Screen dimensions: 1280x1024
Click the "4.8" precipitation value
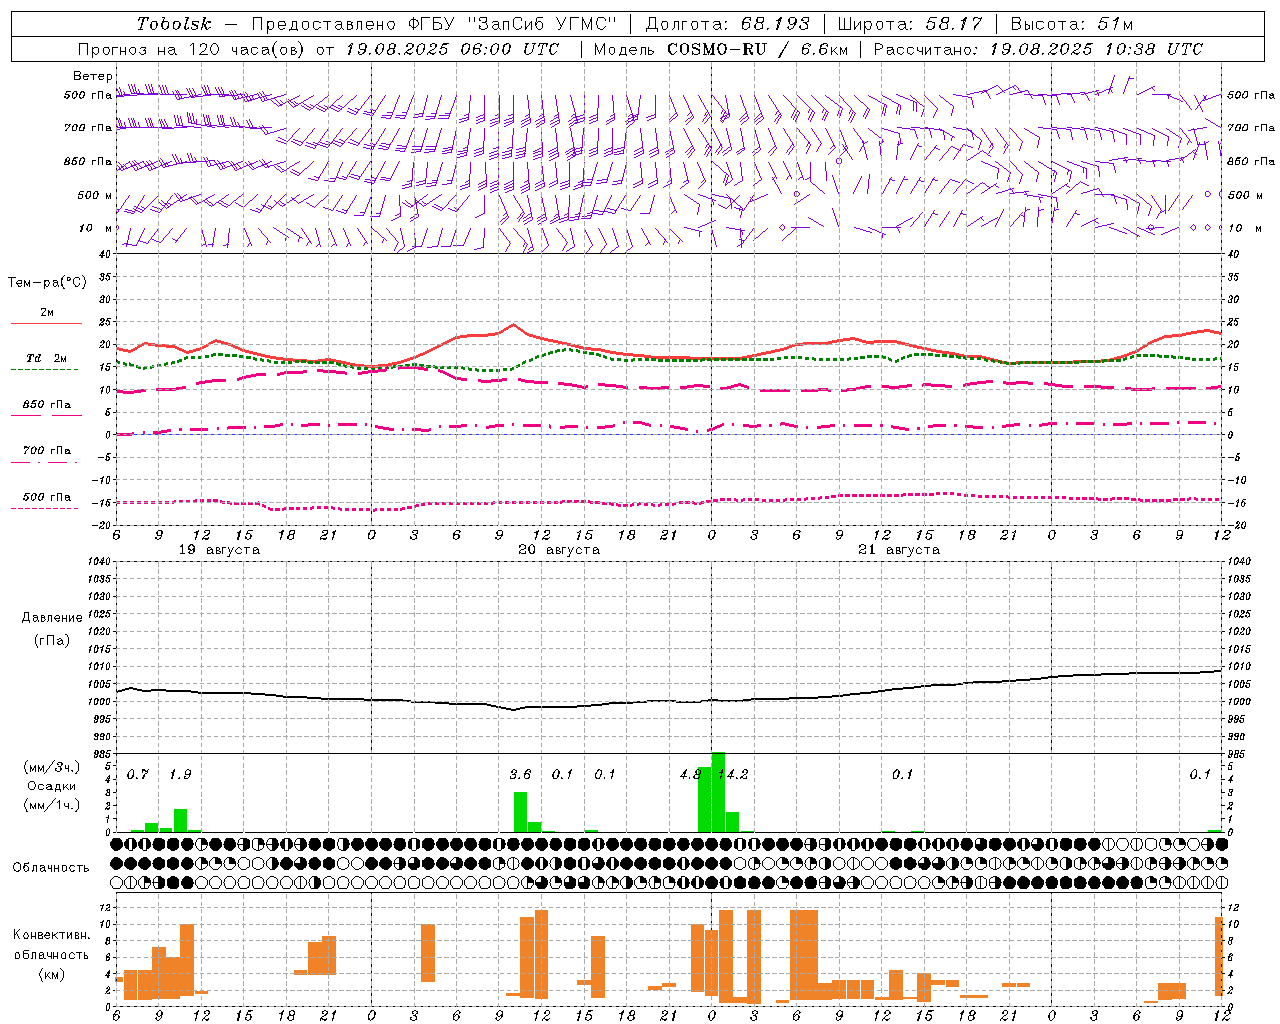click(690, 774)
